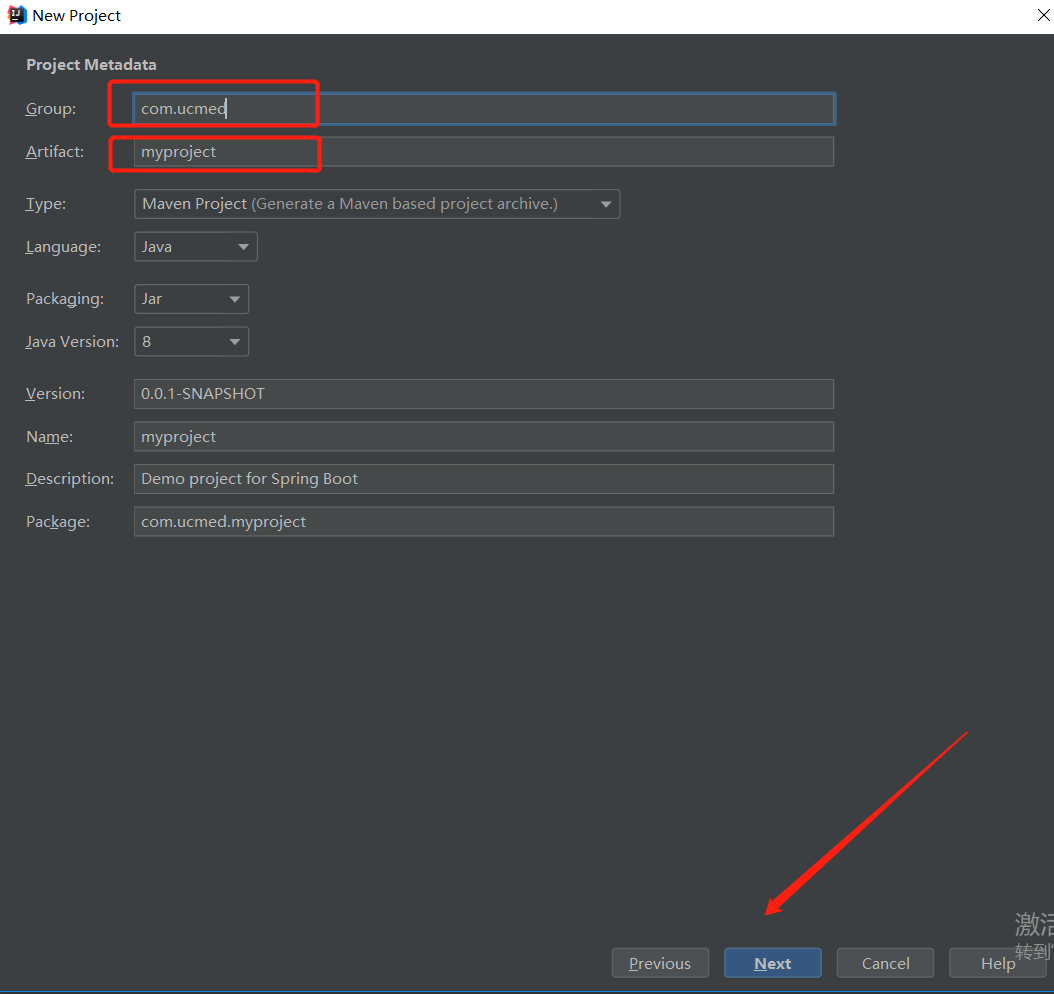Screen dimensions: 1054x994
Task: Click the Package input field
Action: click(x=484, y=522)
